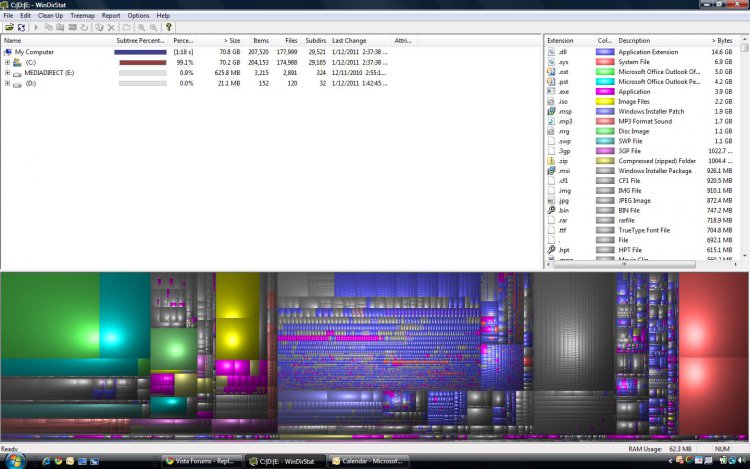Open the Report menu

pos(111,16)
